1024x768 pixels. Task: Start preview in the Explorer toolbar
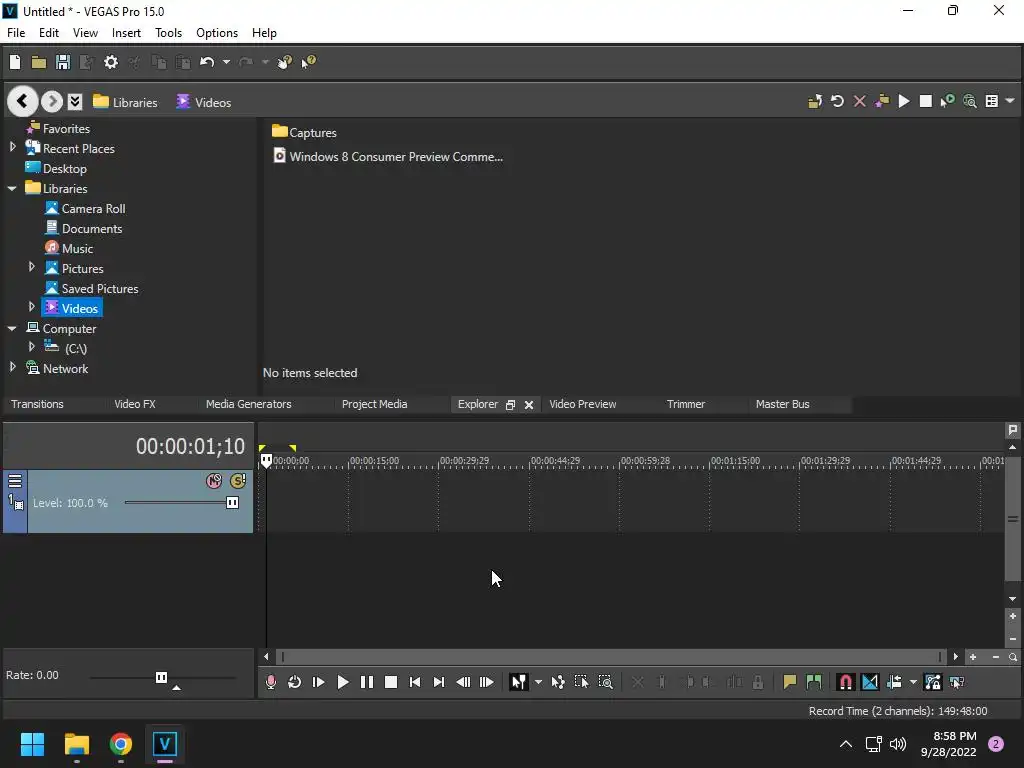point(904,101)
